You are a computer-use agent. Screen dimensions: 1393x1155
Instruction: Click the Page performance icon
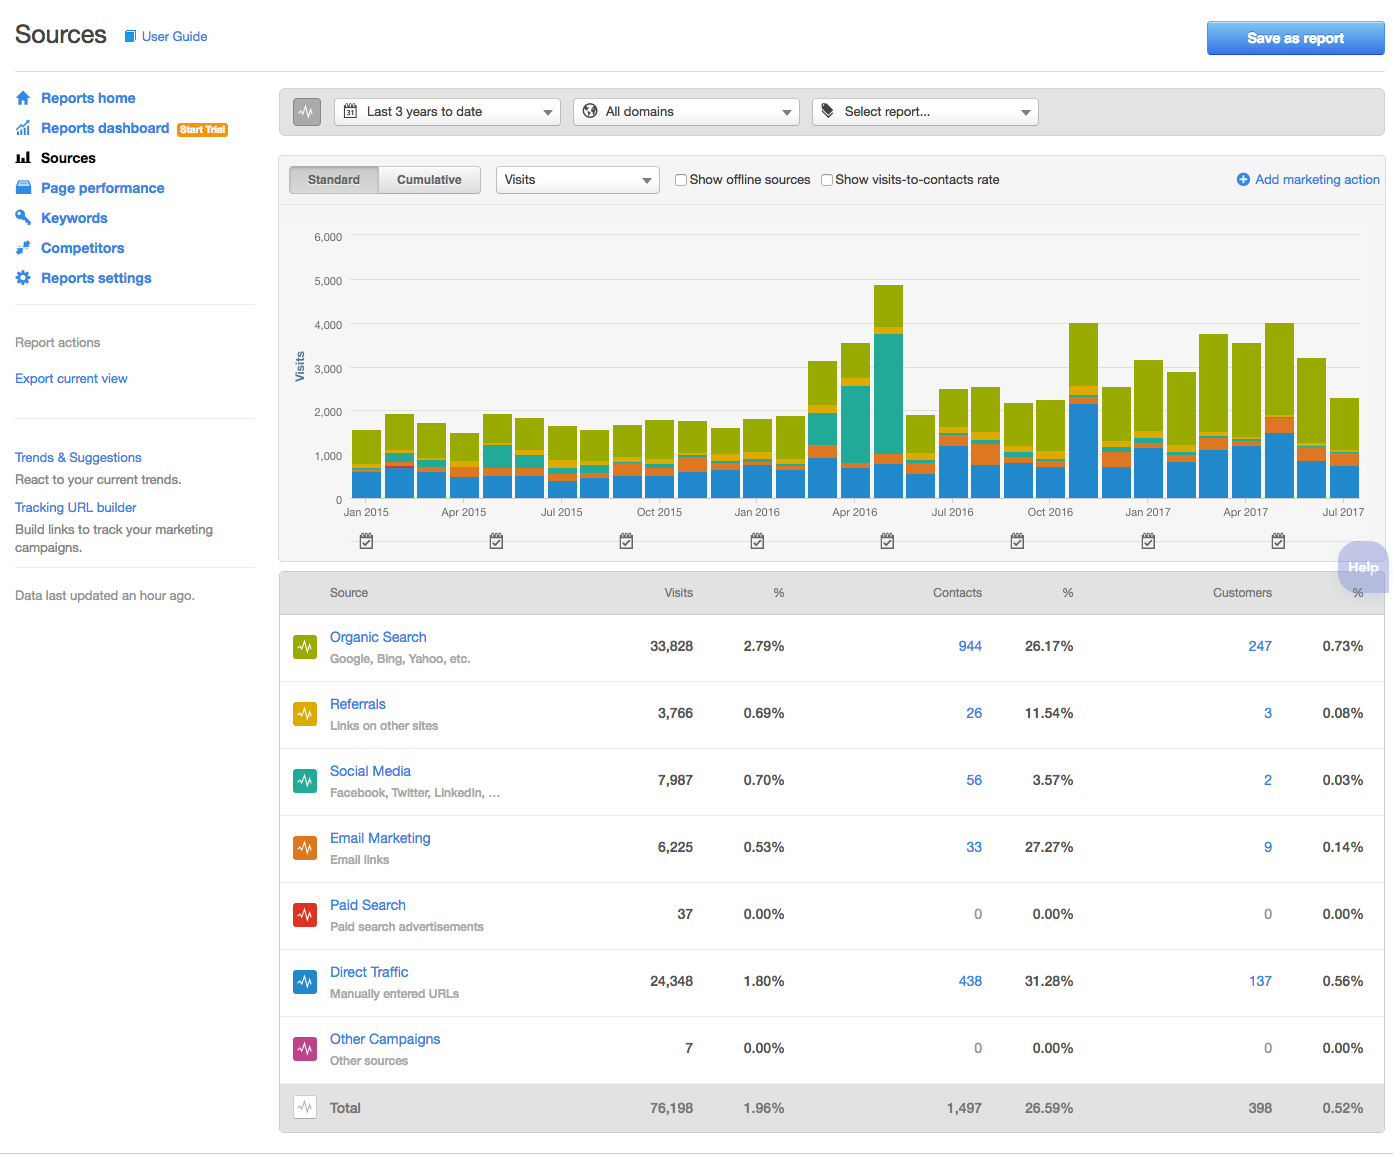[23, 188]
